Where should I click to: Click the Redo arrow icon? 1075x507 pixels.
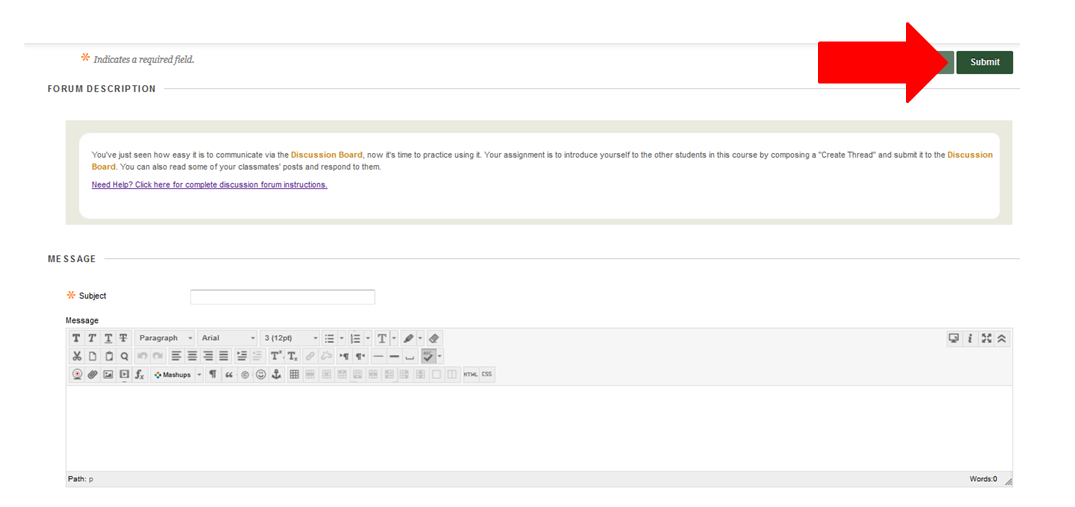point(158,356)
